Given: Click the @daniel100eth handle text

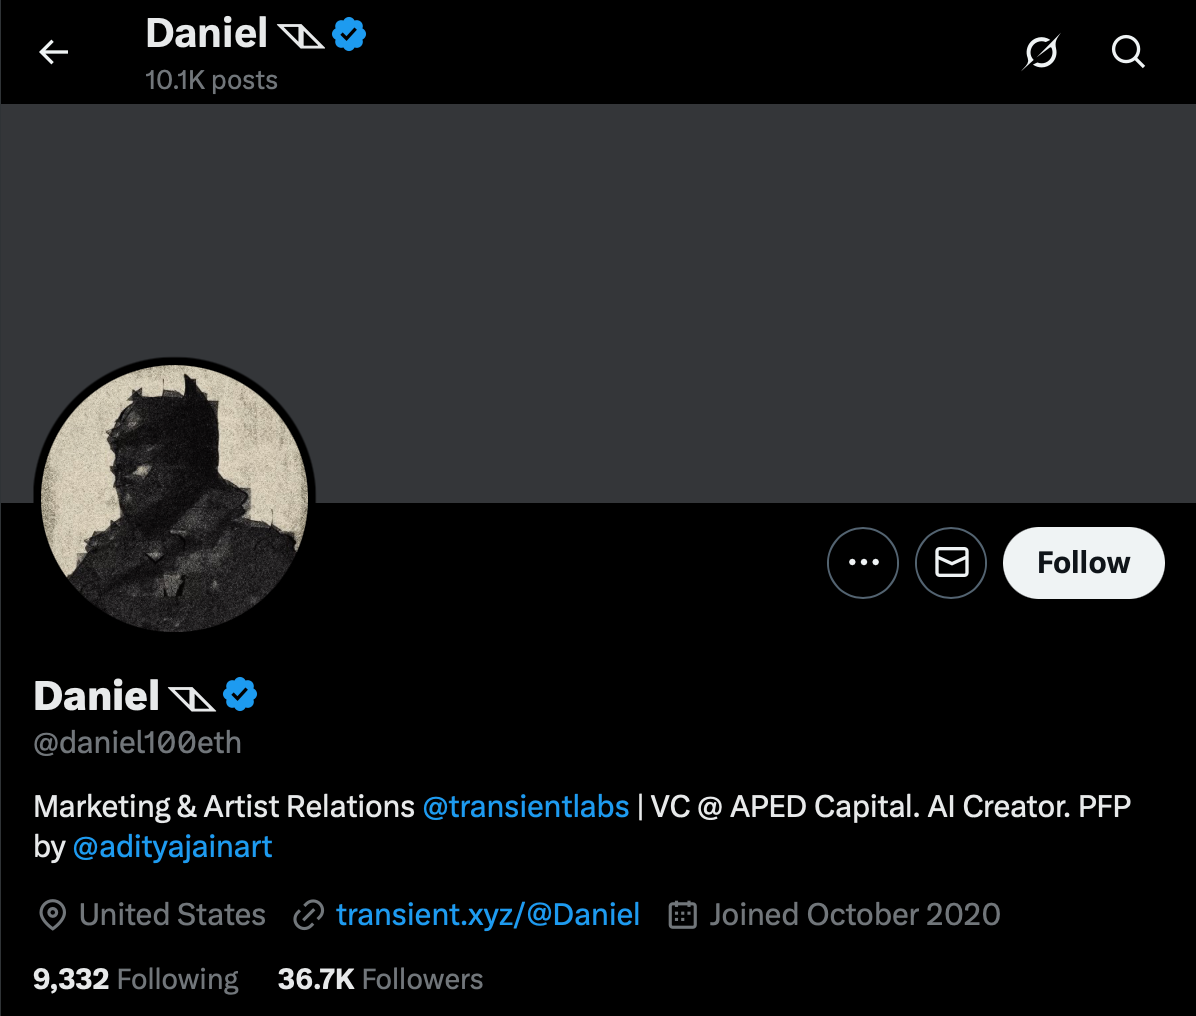Looking at the screenshot, I should (137, 743).
